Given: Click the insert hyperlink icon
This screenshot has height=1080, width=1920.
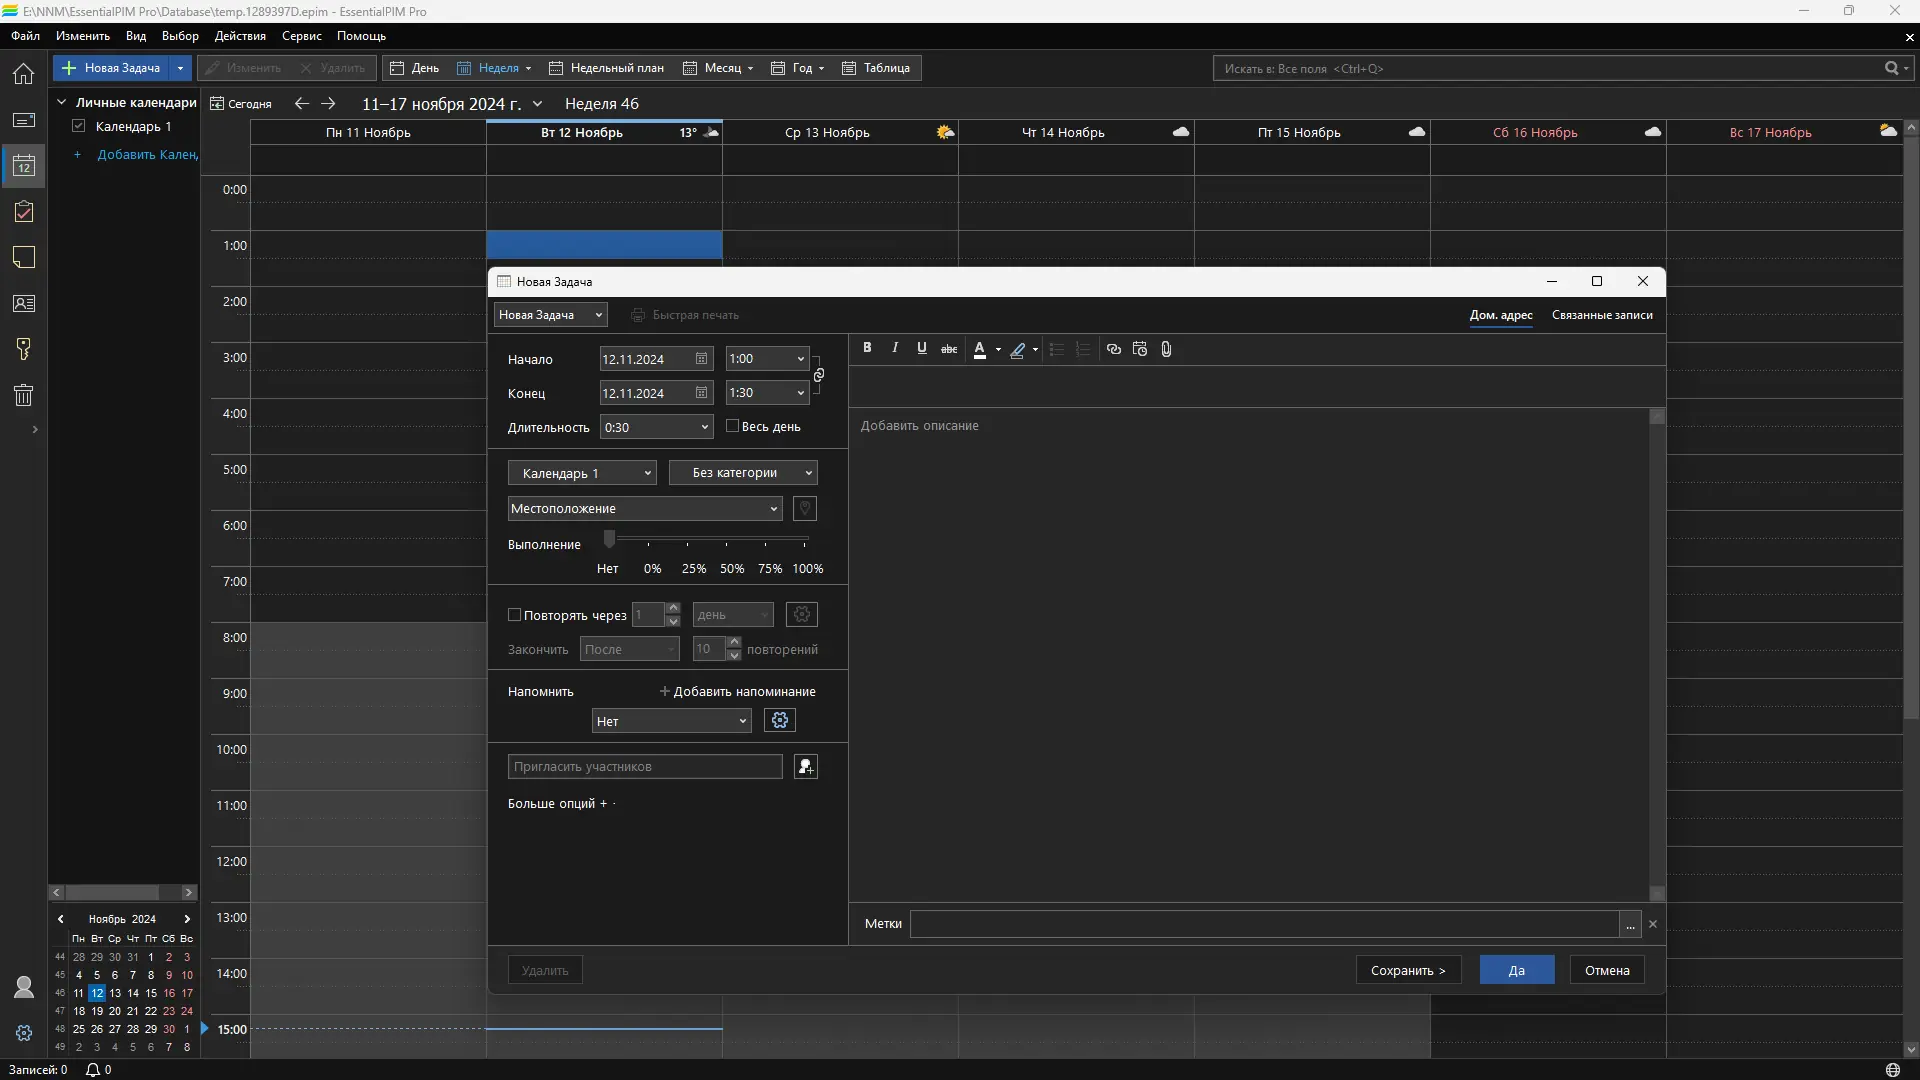Looking at the screenshot, I should click(1113, 349).
